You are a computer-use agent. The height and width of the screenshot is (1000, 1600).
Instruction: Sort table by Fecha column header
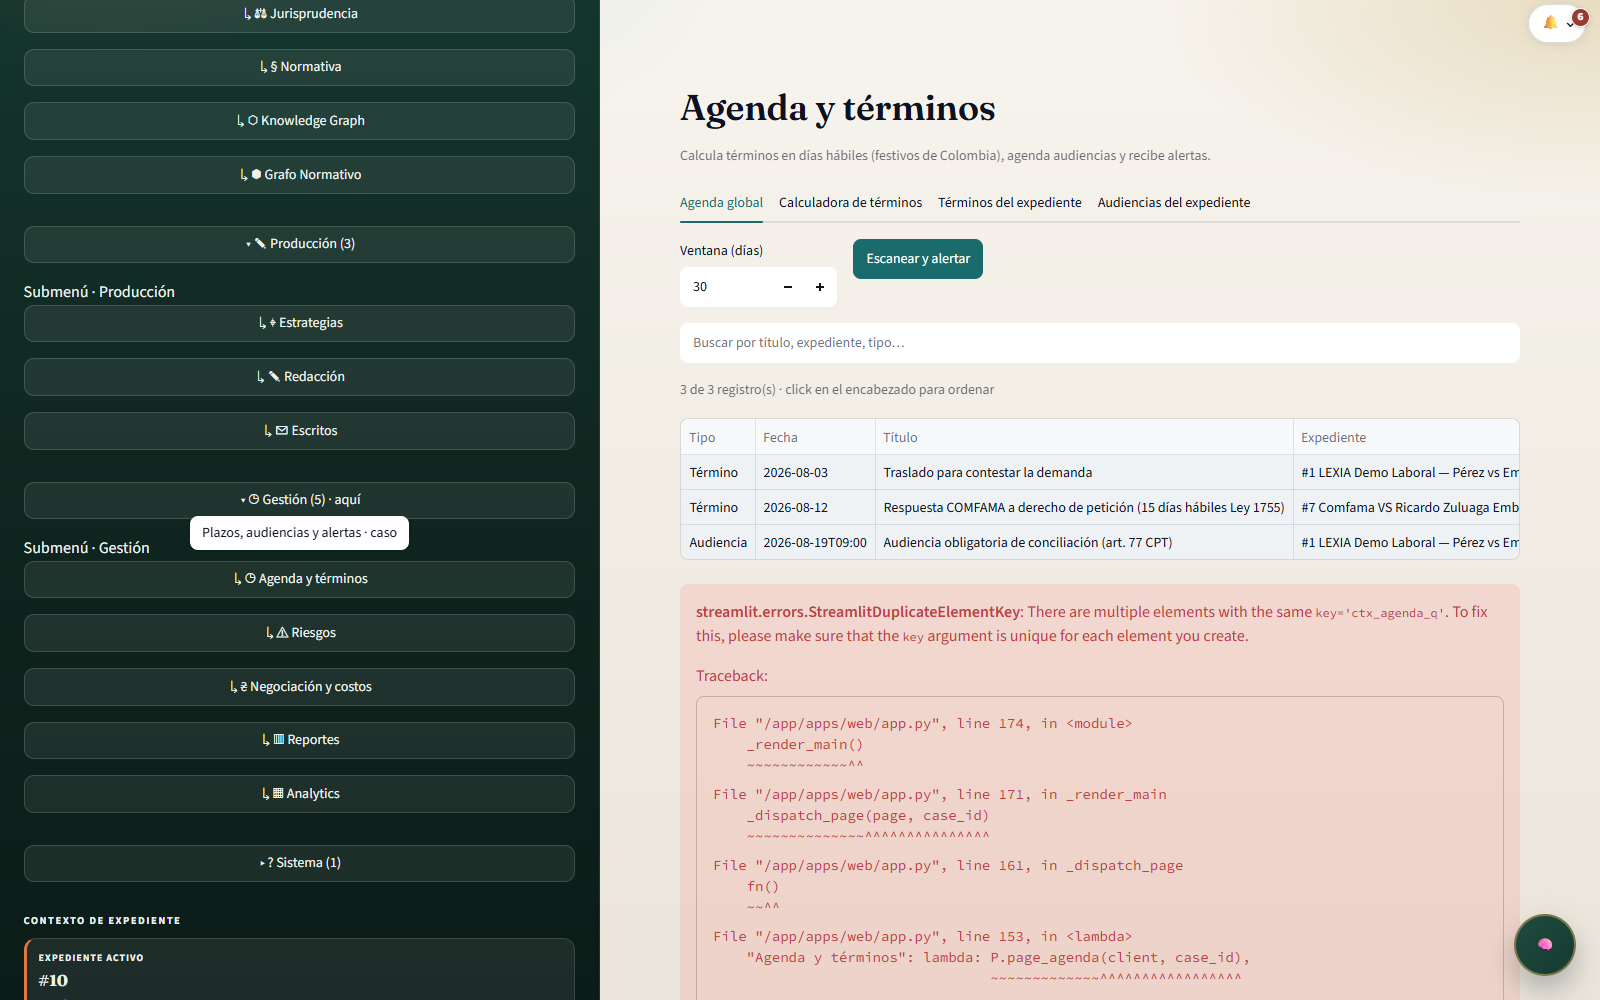coord(815,437)
